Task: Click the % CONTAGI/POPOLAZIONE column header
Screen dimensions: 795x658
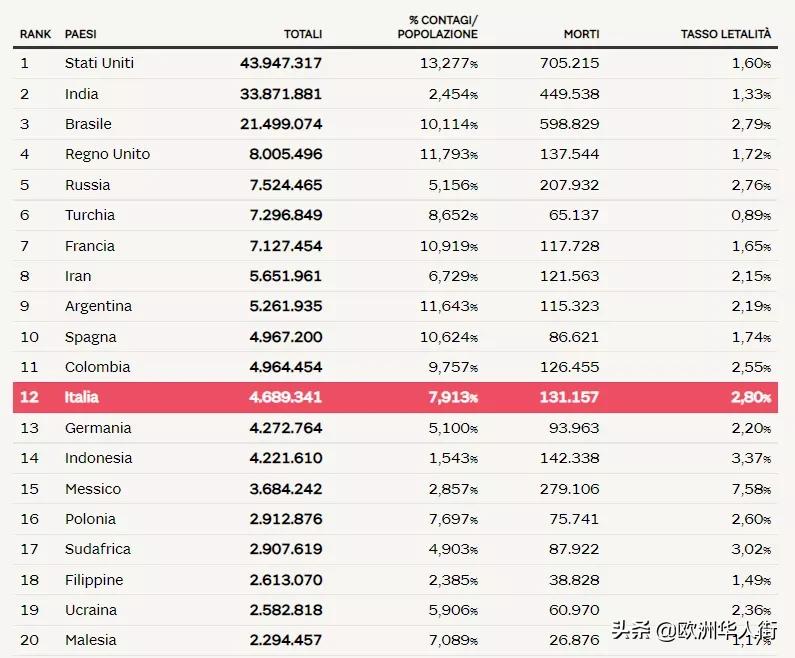Action: point(437,27)
